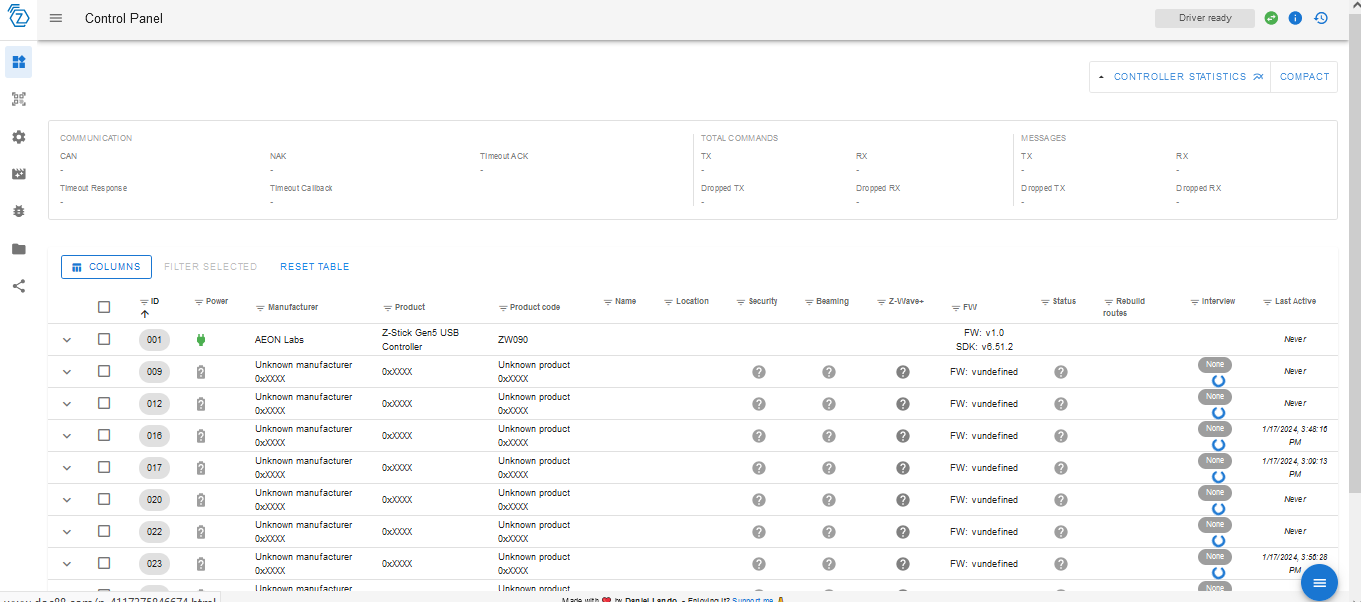
Task: Switch to Compact view
Action: point(1304,77)
